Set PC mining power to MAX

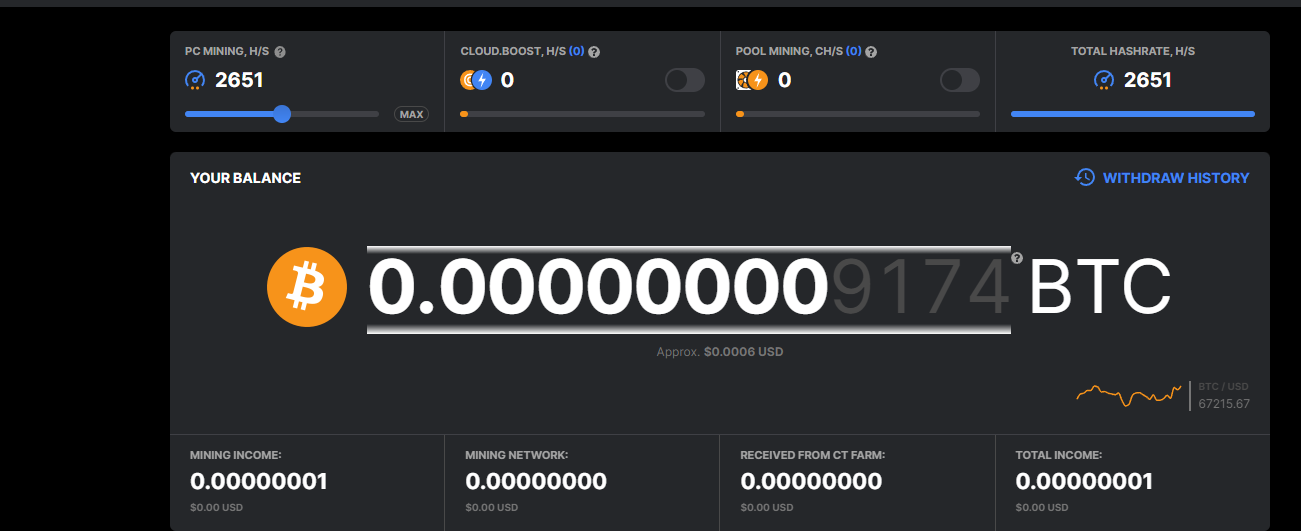tap(411, 114)
